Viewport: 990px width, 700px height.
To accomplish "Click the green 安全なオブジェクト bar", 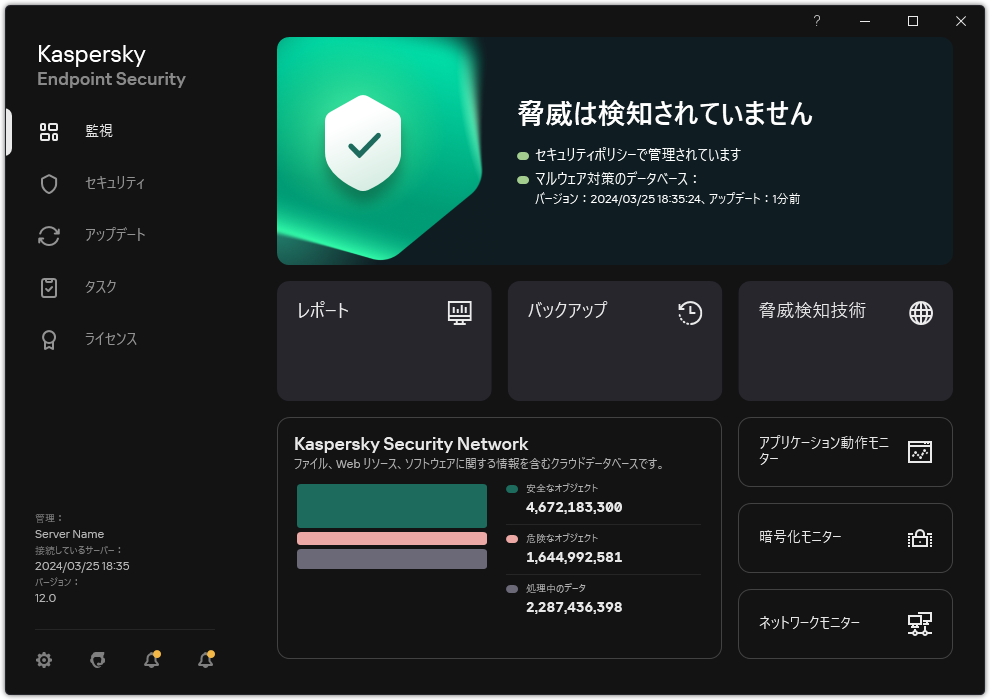I will 391,505.
